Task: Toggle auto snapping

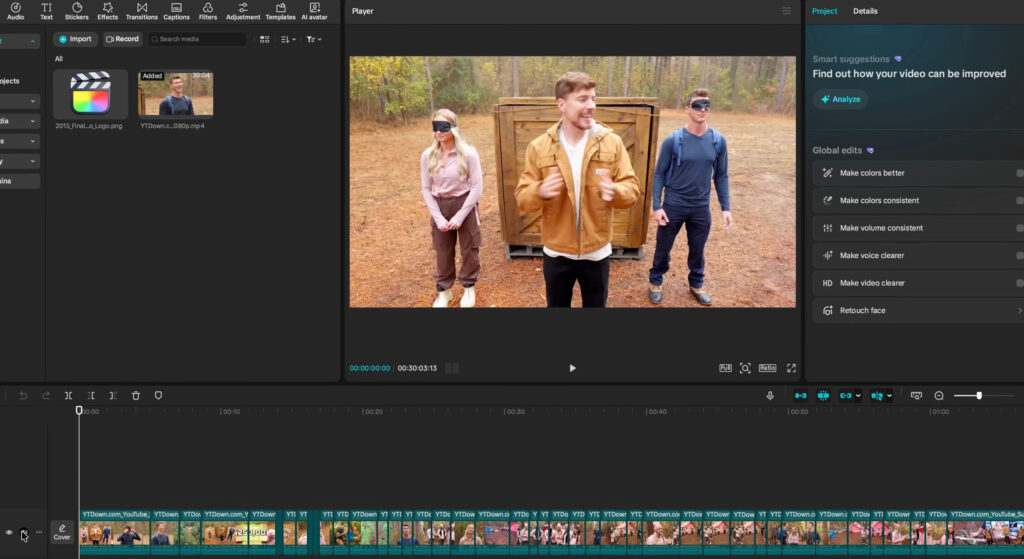Action: tap(823, 396)
